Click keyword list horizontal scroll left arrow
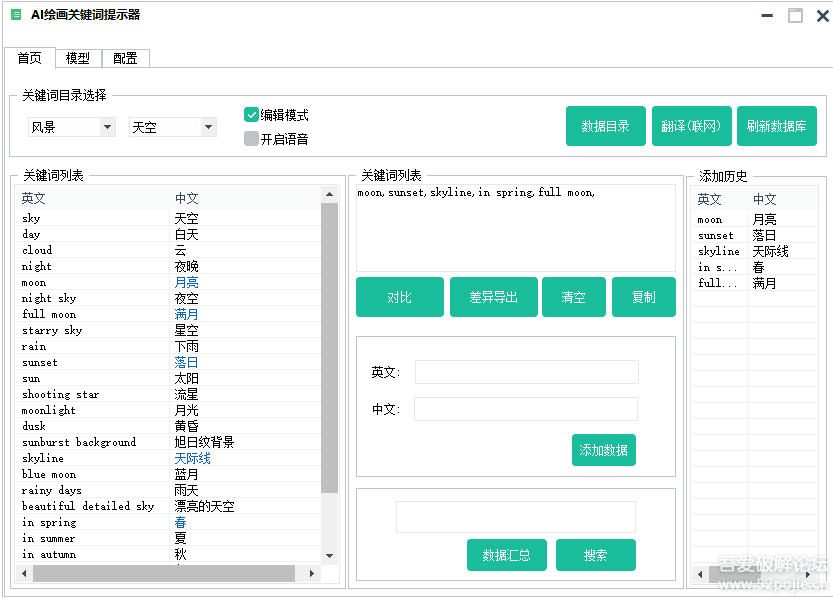The width and height of the screenshot is (833, 598). pos(24,573)
